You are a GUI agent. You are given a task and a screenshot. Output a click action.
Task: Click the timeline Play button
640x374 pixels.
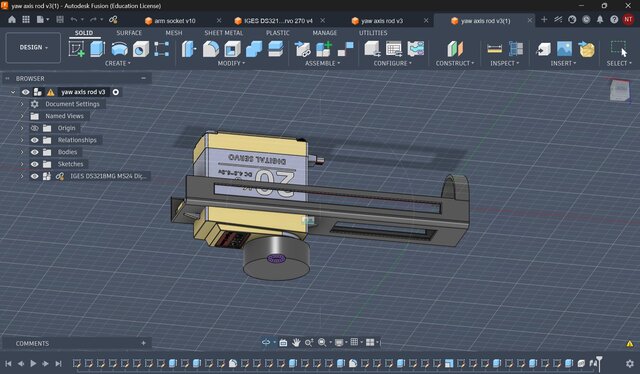[x=33, y=363]
